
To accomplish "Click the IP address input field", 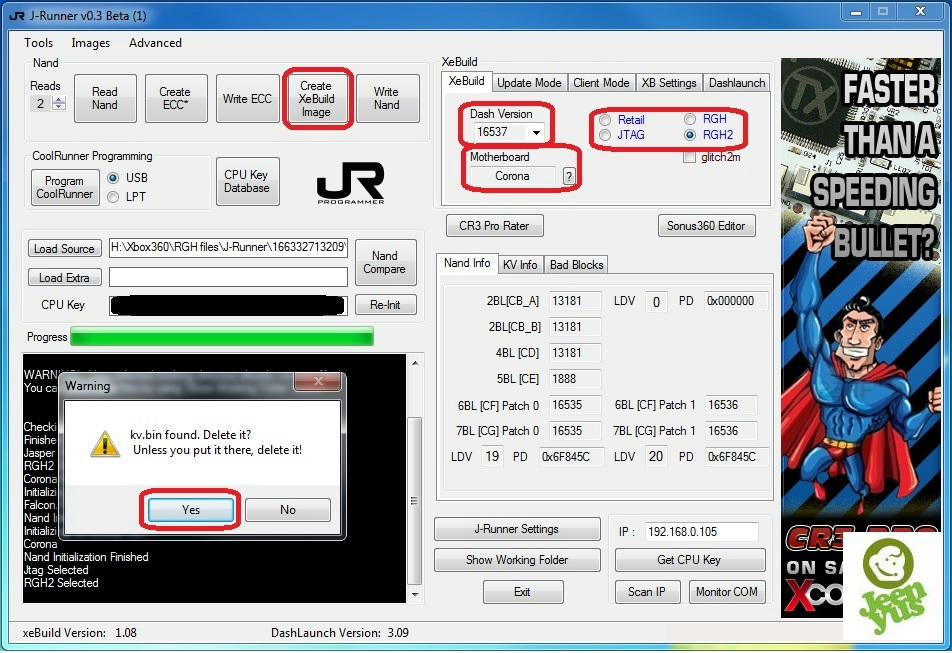I will coord(701,532).
